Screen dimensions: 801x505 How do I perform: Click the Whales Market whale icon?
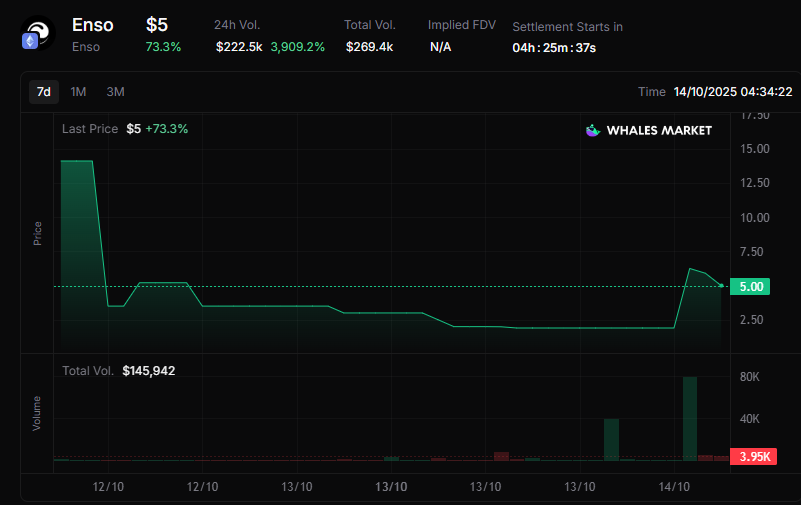[x=593, y=130]
